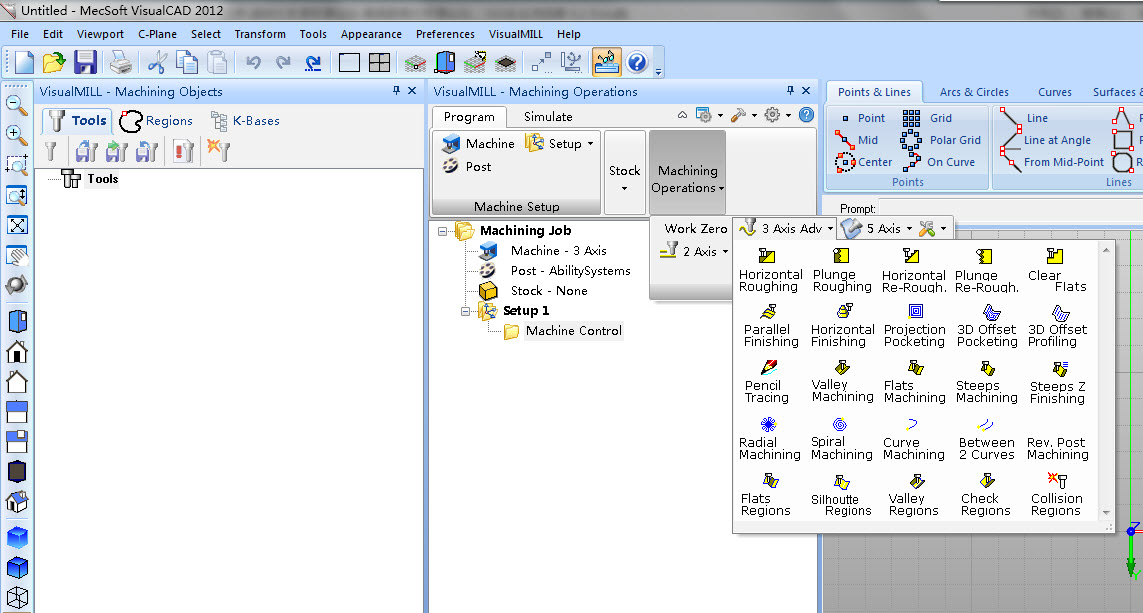Screen dimensions: 1143x613
Task: Open the VisualMILL menu
Action: coord(515,34)
